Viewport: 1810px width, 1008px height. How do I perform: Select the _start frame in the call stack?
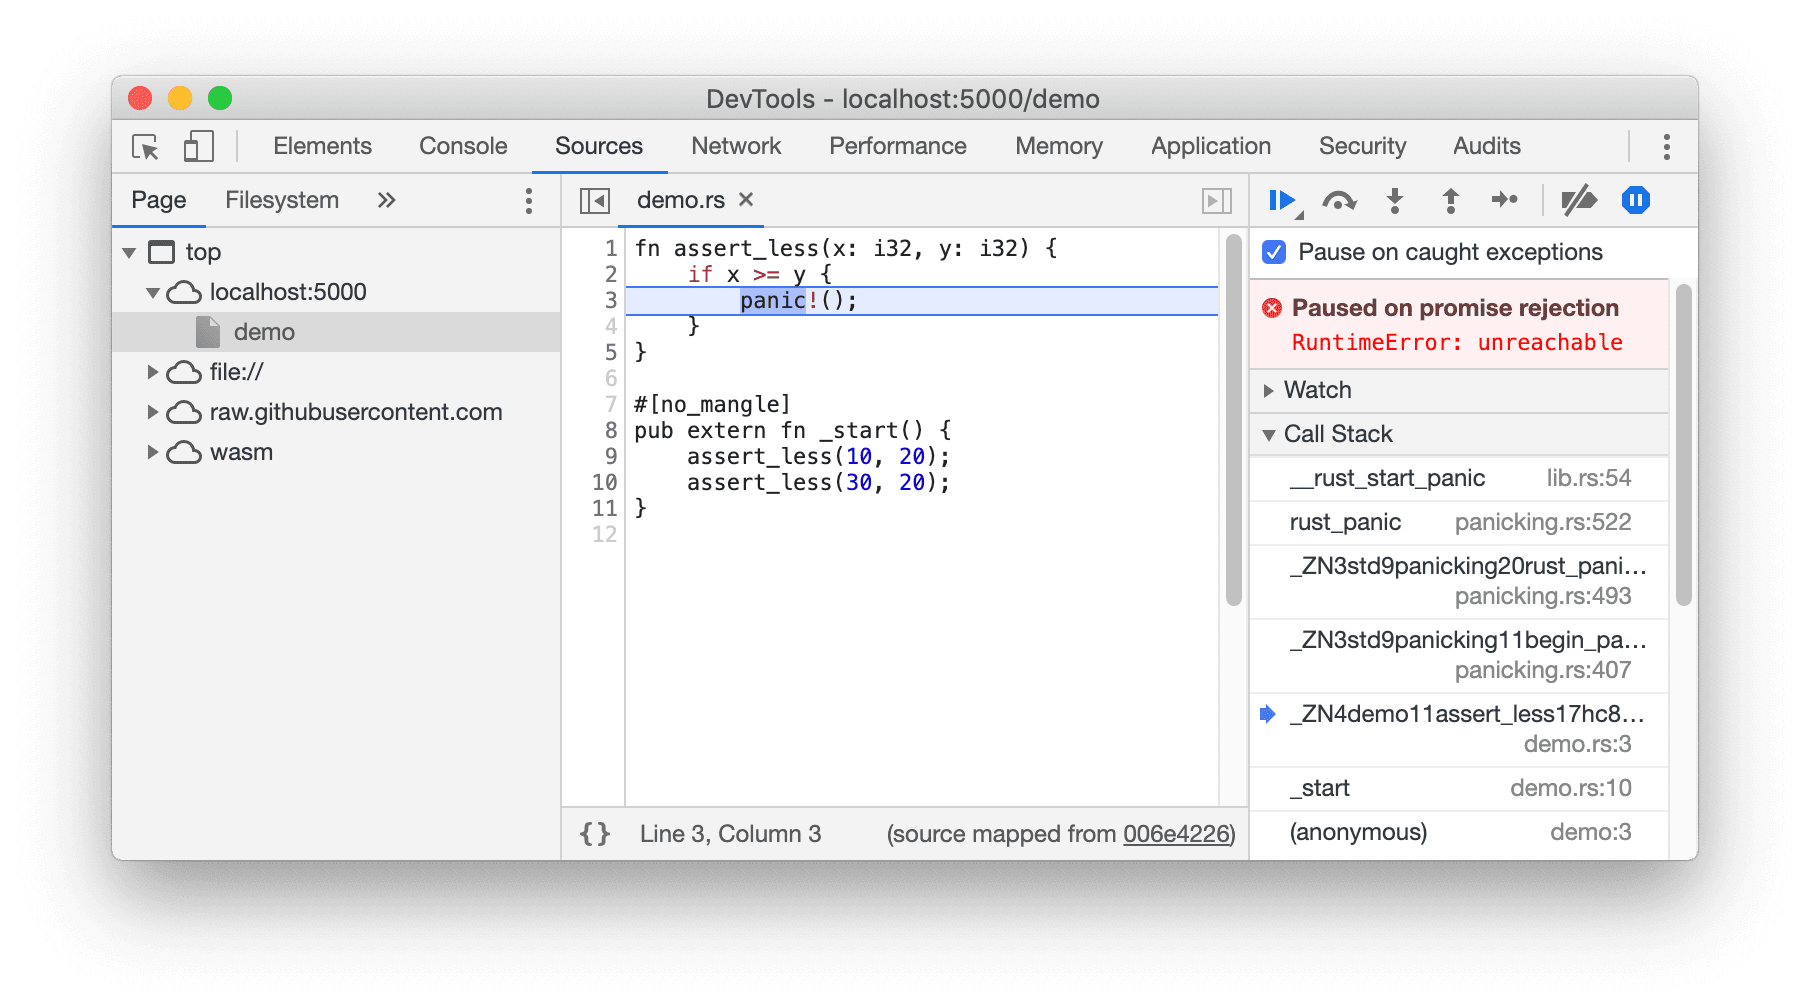pos(1320,788)
